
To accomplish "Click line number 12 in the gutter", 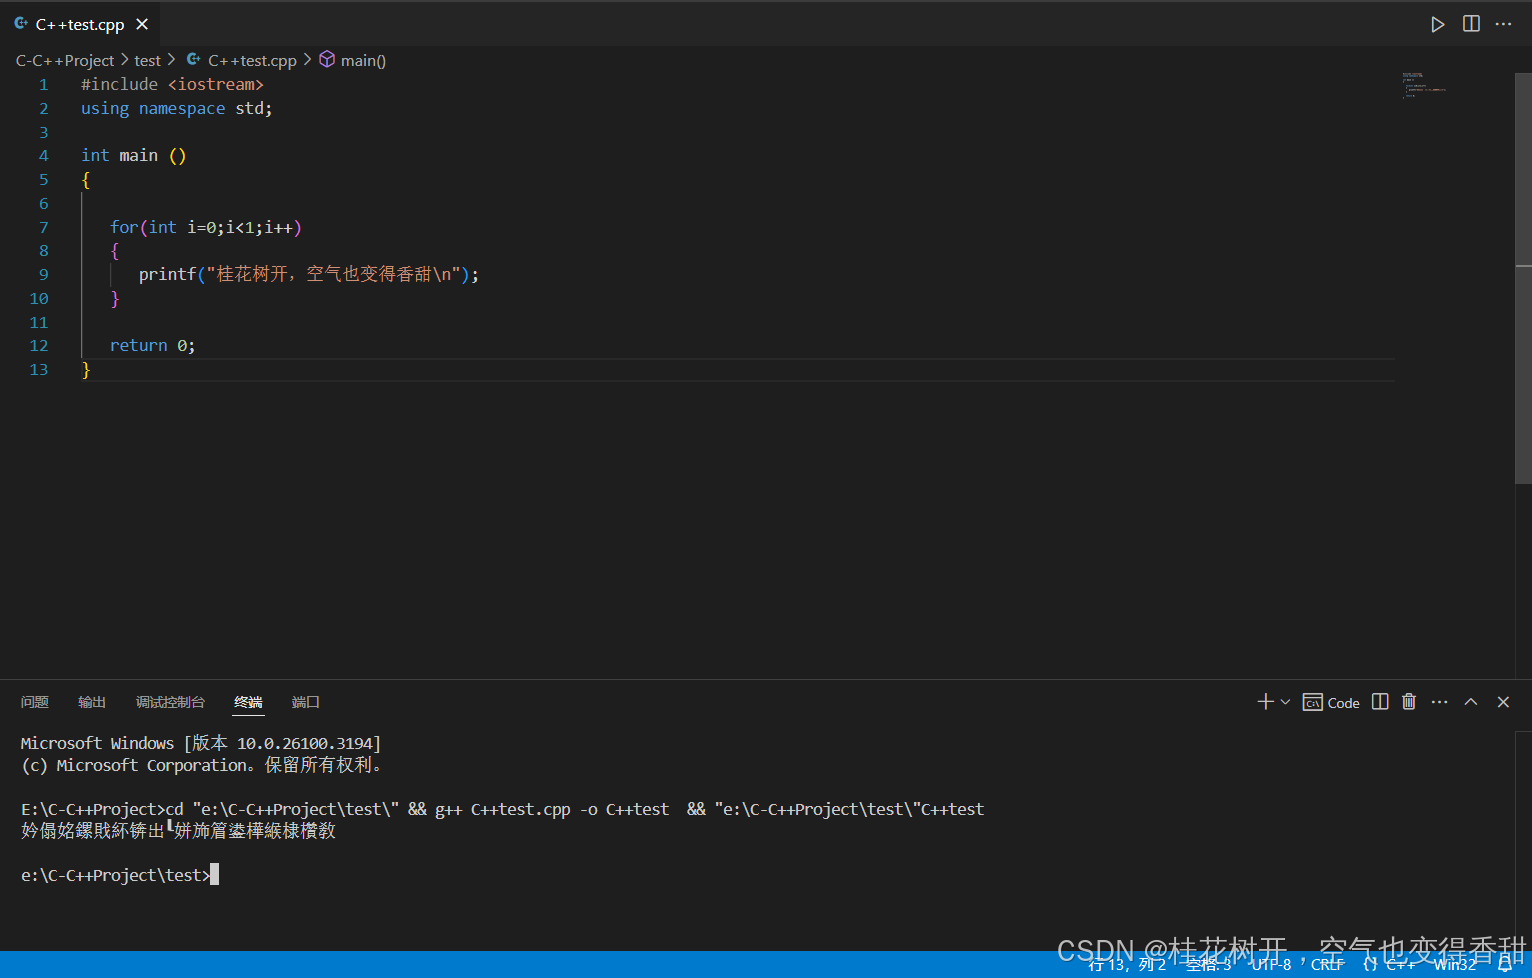I will pyautogui.click(x=39, y=345).
